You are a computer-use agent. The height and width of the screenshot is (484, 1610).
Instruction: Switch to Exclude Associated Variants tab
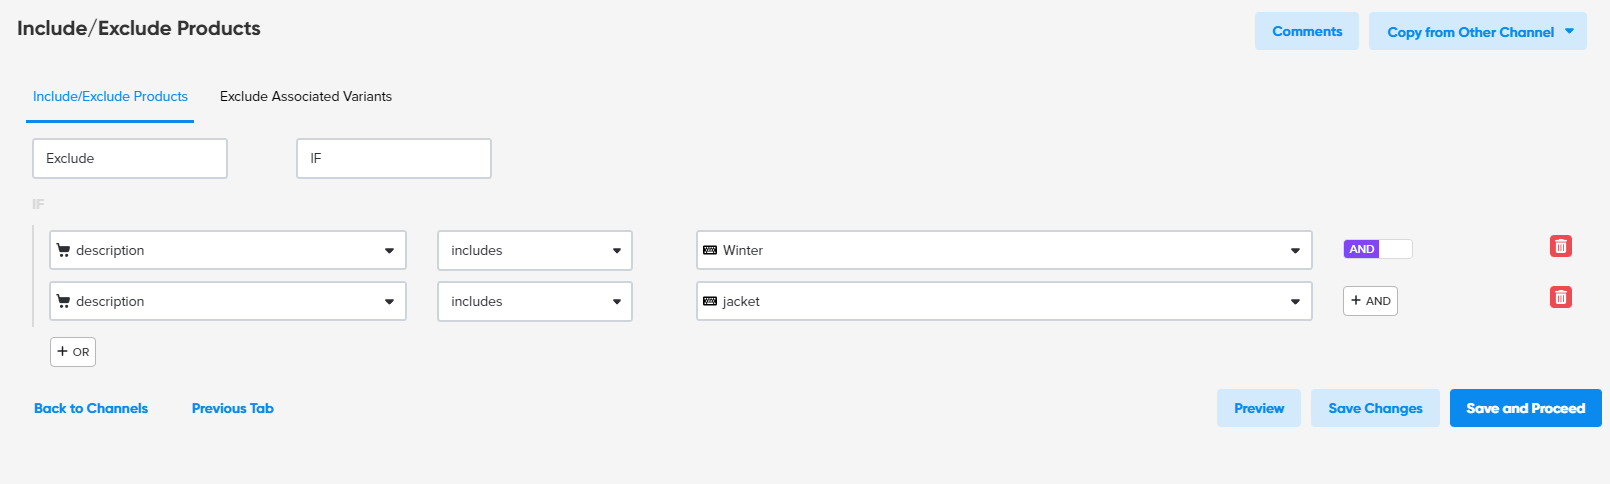[306, 96]
